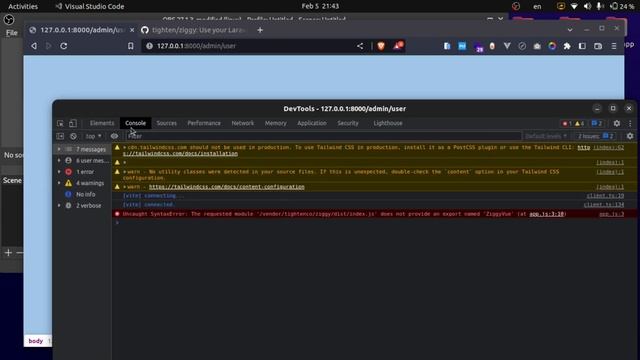This screenshot has width=640, height=360.
Task: Select the Console tab
Action: (135, 123)
